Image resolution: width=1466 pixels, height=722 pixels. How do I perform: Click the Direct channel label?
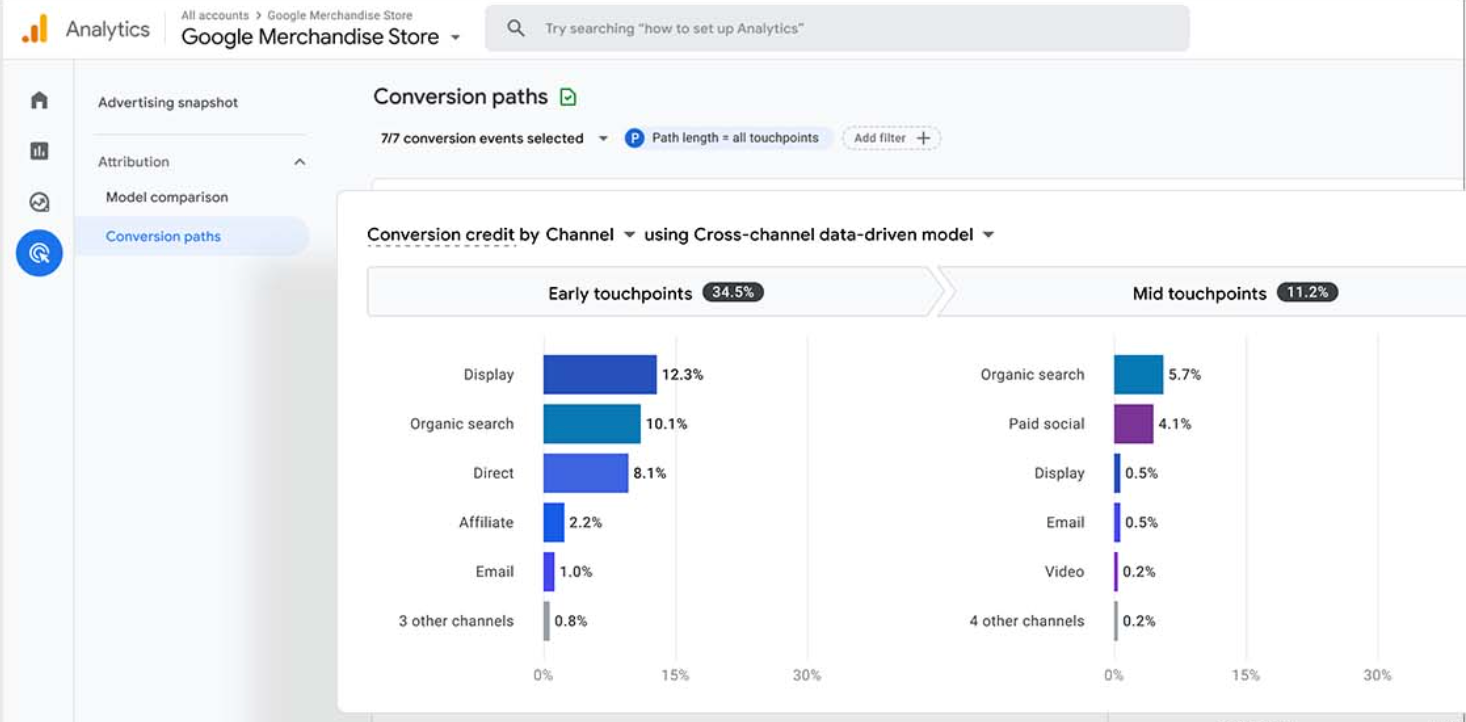[493, 473]
